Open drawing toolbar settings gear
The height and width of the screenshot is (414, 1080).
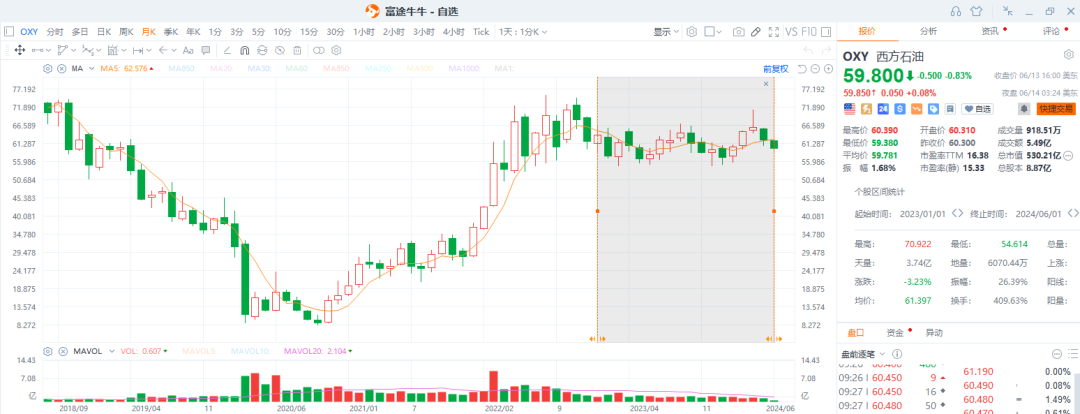tap(336, 50)
